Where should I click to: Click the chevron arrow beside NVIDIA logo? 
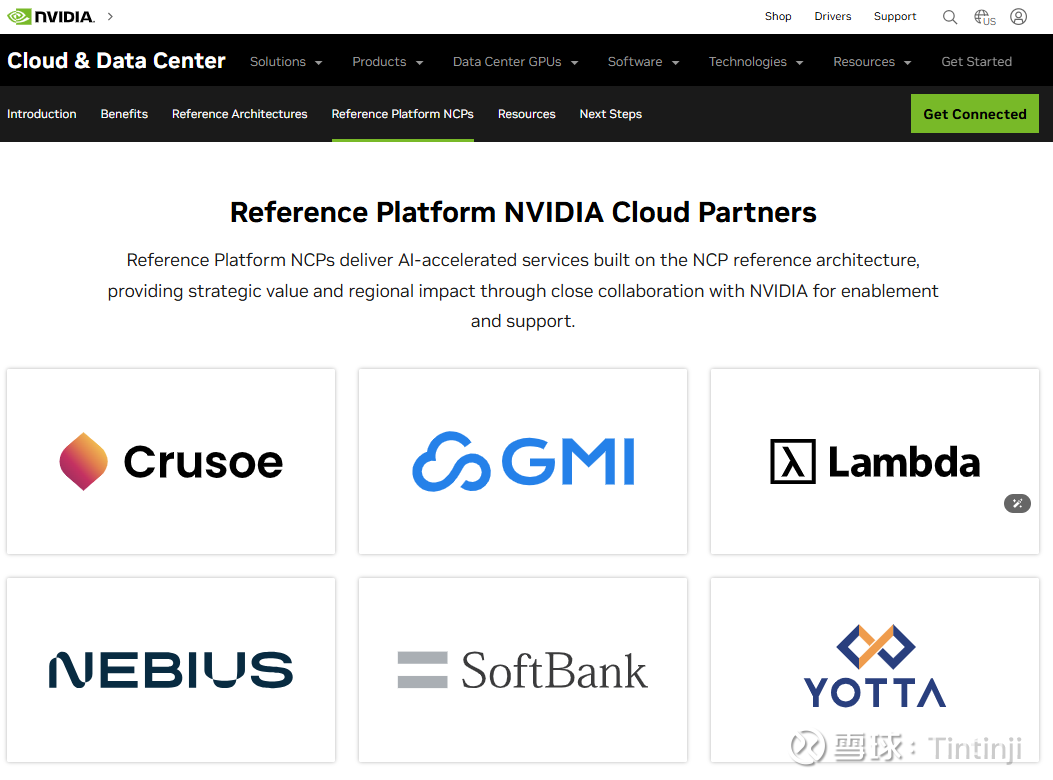pyautogui.click(x=110, y=17)
